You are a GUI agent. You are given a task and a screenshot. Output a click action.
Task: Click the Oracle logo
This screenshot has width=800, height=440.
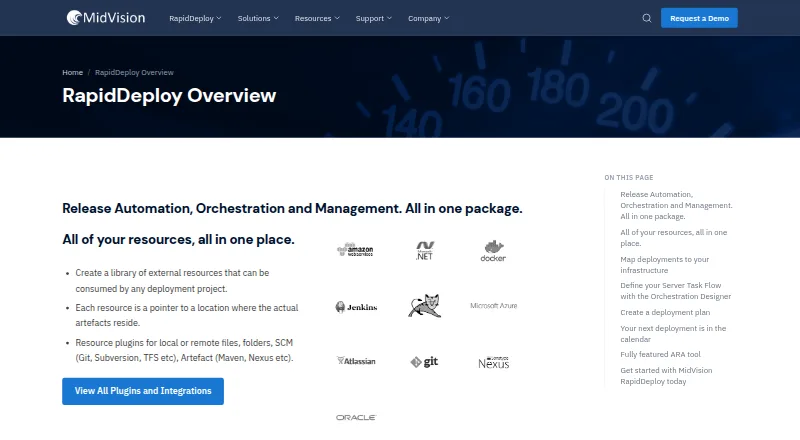(x=356, y=418)
